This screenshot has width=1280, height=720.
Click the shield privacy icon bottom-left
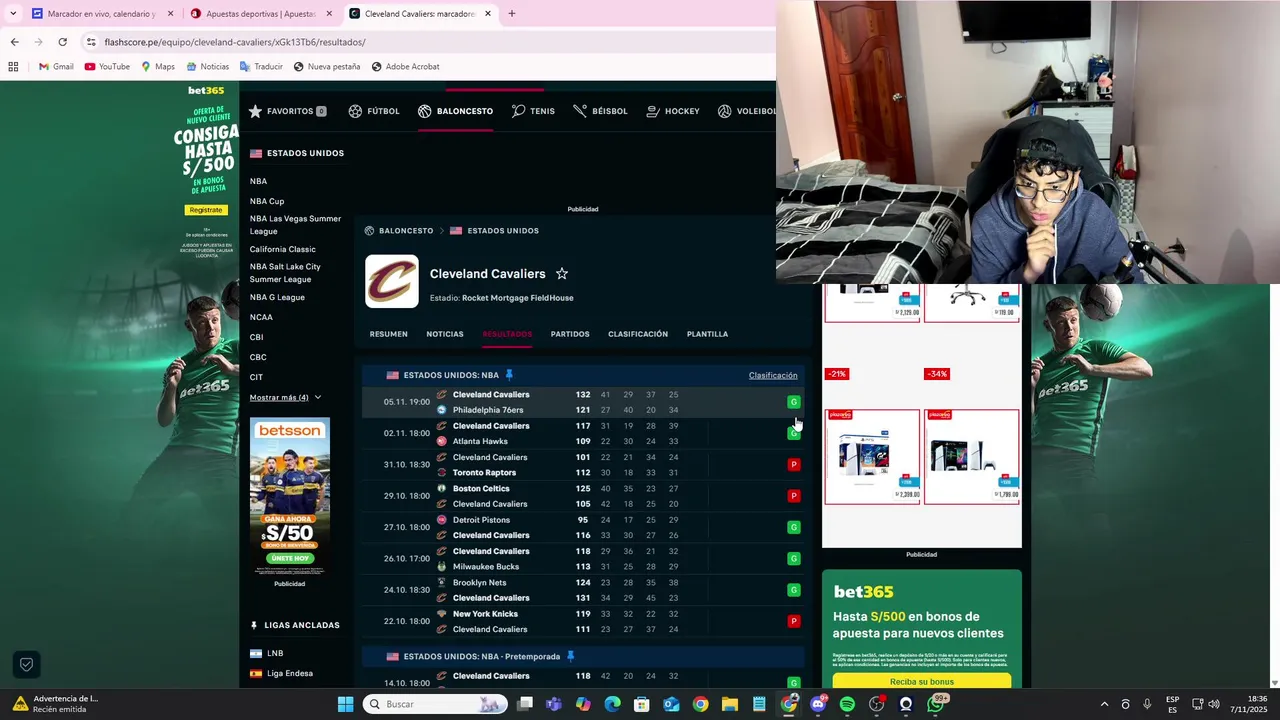pyautogui.click(x=26, y=664)
